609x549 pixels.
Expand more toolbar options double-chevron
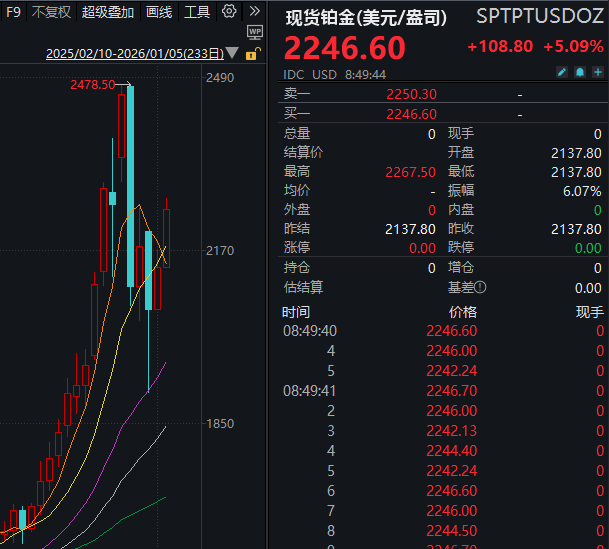pos(254,12)
